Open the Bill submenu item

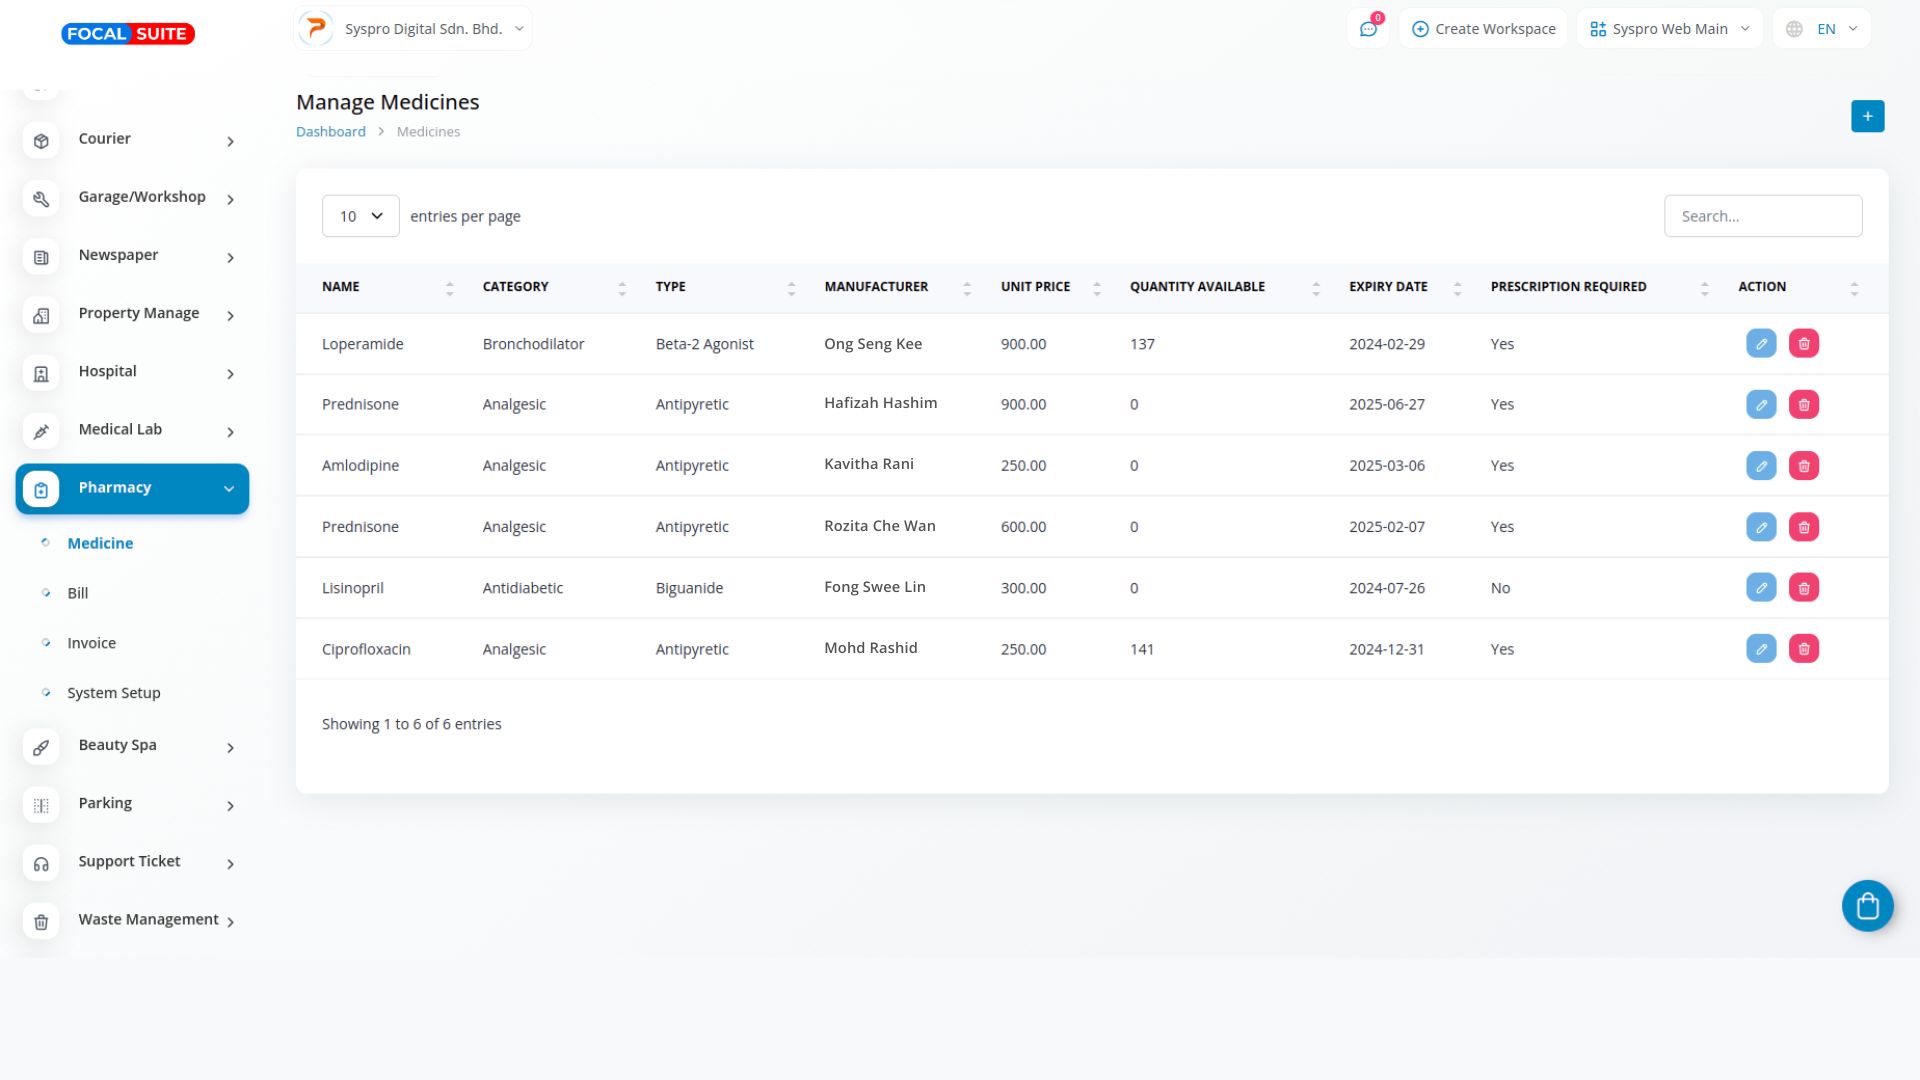(78, 593)
